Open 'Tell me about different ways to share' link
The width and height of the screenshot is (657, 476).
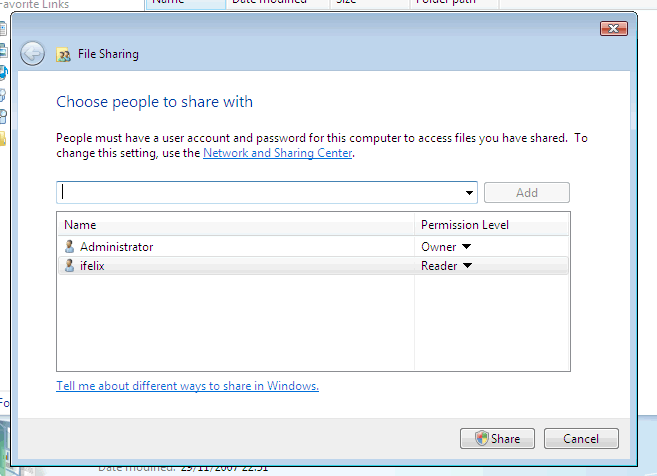pyautogui.click(x=187, y=386)
